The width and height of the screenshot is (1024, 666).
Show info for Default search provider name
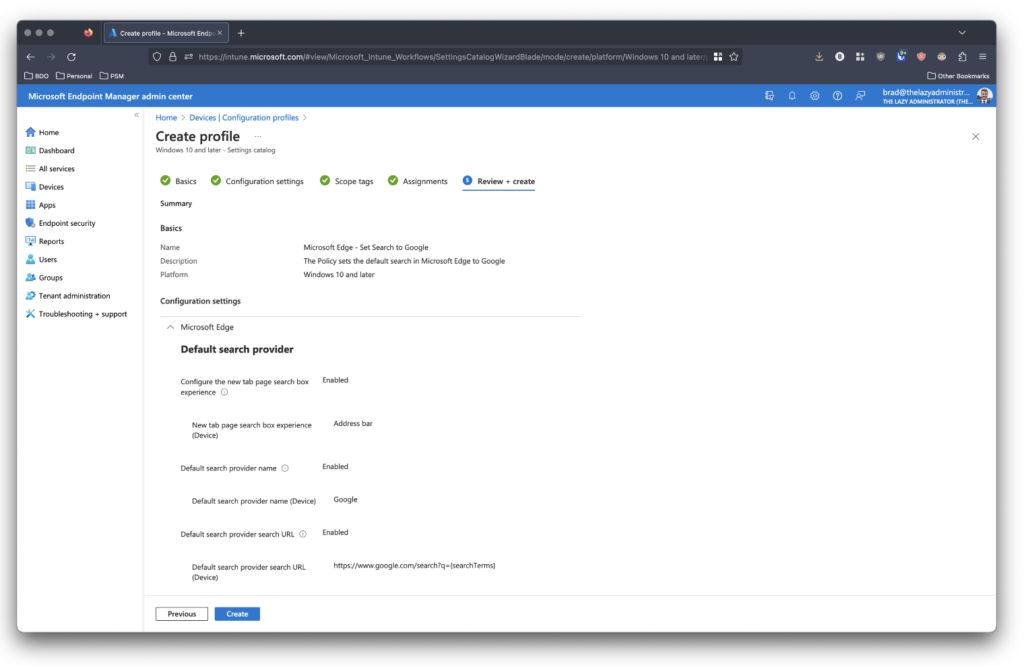point(285,468)
